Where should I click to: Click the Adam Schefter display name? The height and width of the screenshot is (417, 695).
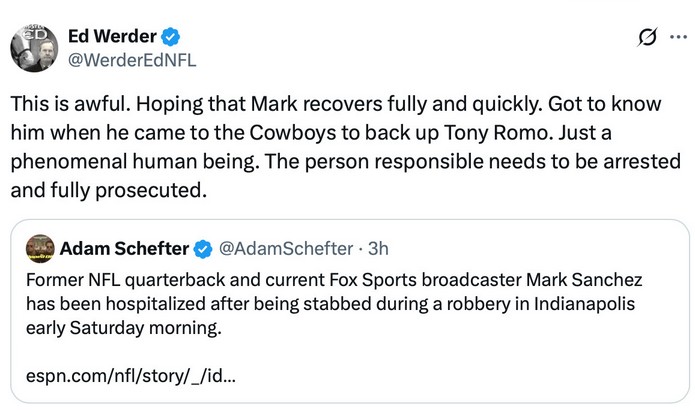click(124, 248)
